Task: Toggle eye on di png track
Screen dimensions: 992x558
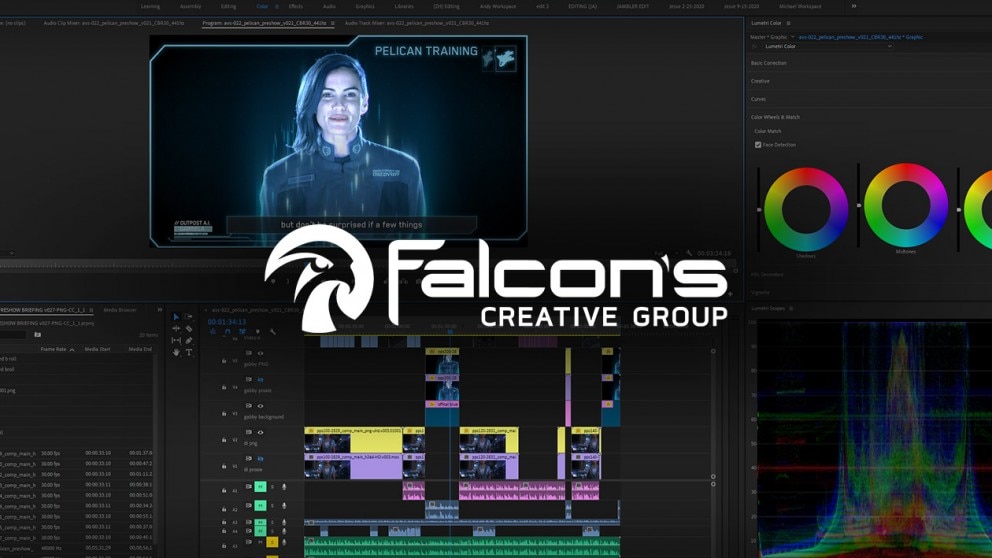Action: [260, 433]
